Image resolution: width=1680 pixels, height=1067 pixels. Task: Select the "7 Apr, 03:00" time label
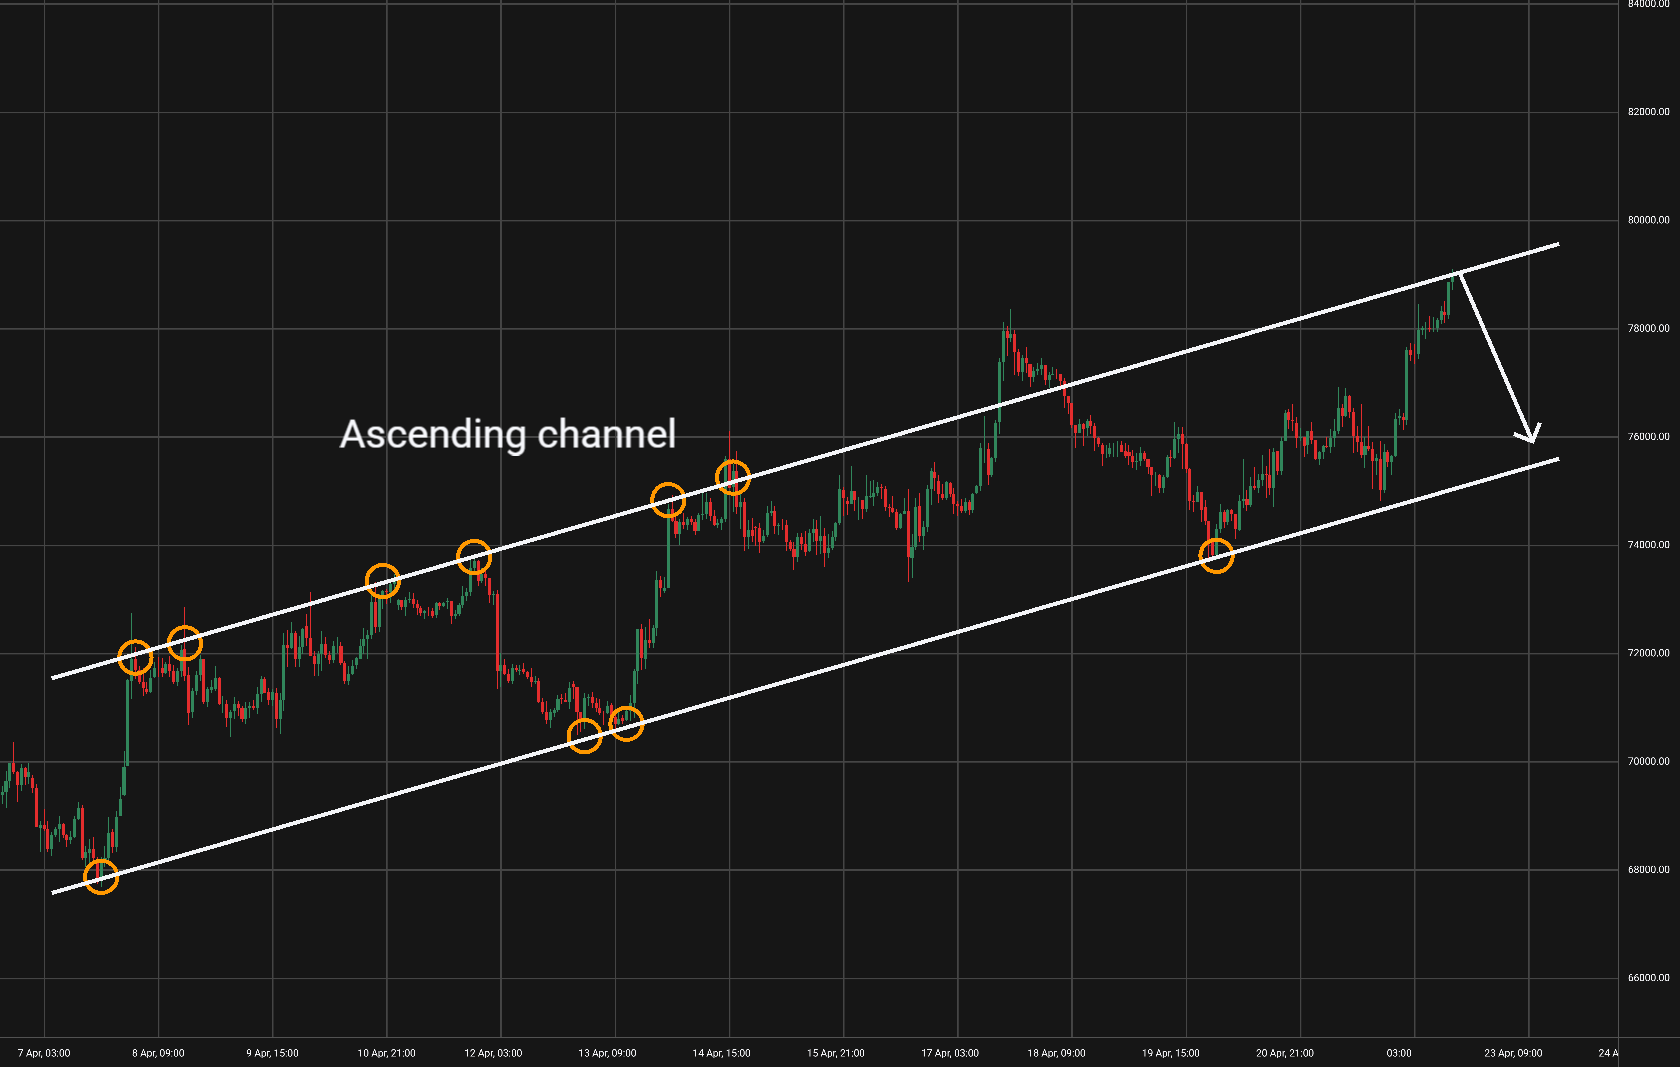(44, 1053)
